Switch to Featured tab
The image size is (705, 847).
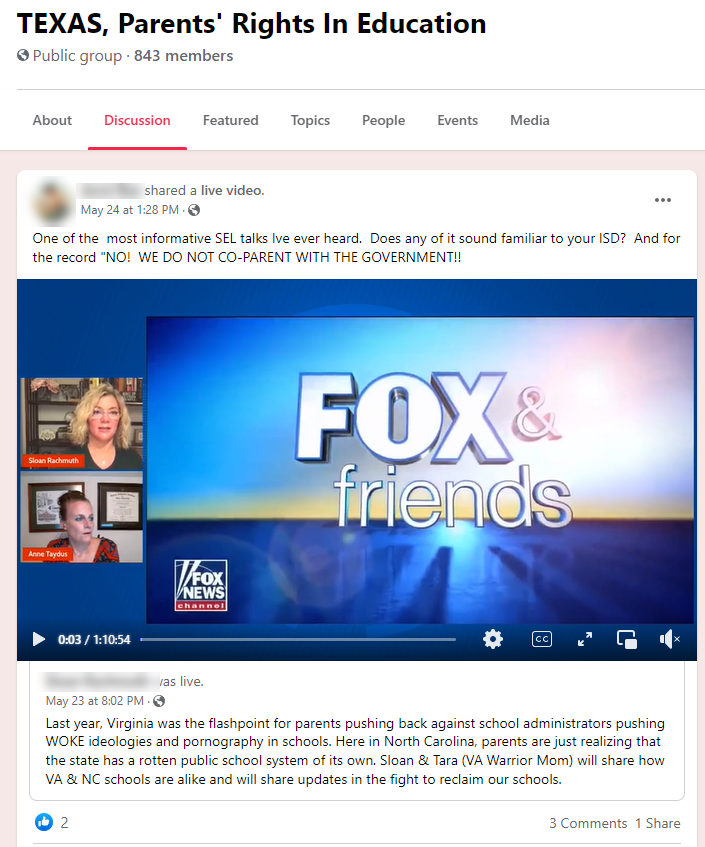(231, 120)
